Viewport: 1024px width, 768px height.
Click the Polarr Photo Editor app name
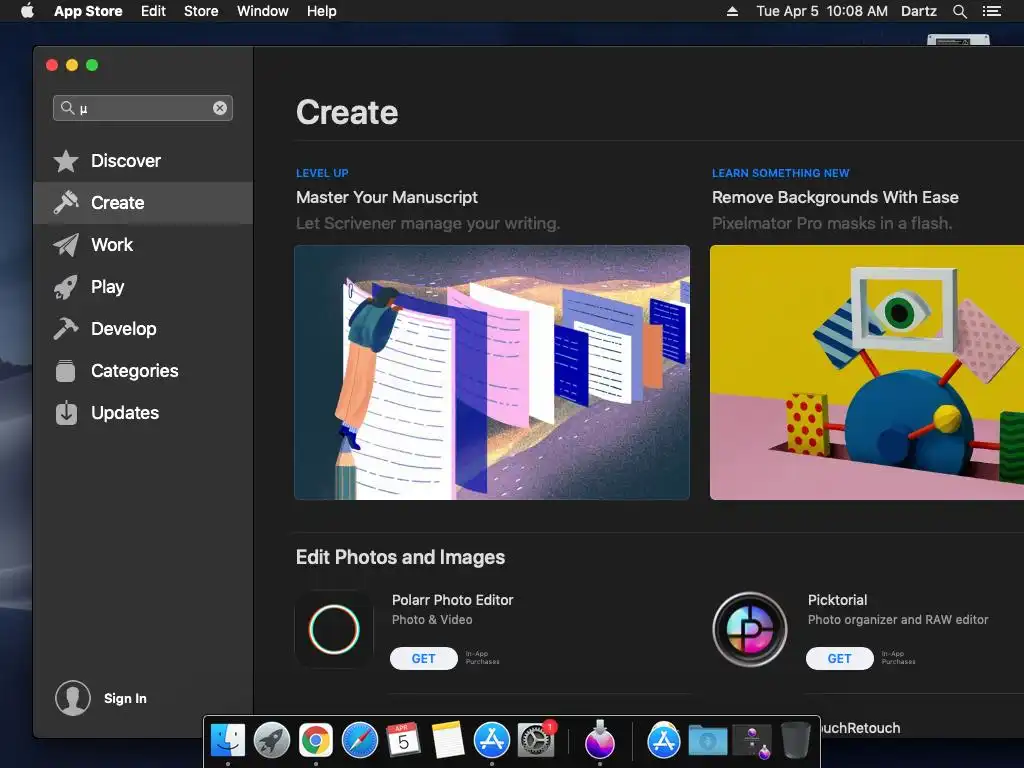click(x=453, y=600)
